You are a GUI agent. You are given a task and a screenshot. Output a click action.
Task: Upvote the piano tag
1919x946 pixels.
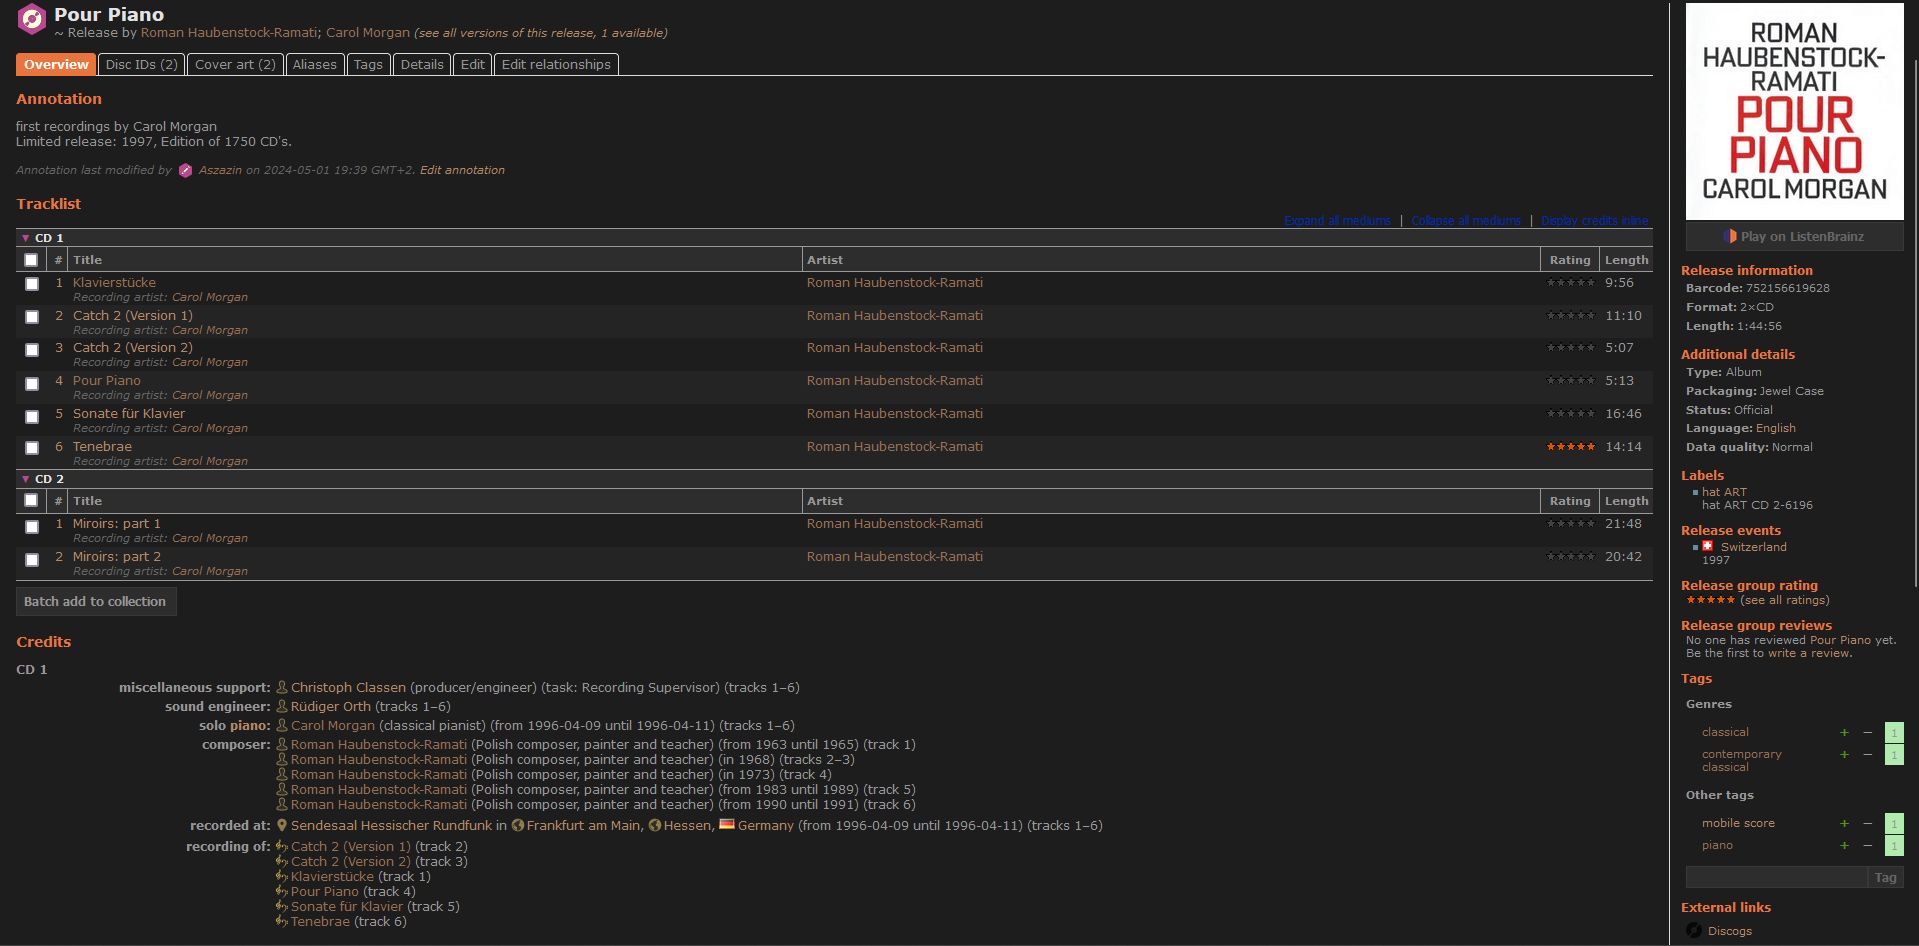(x=1844, y=846)
